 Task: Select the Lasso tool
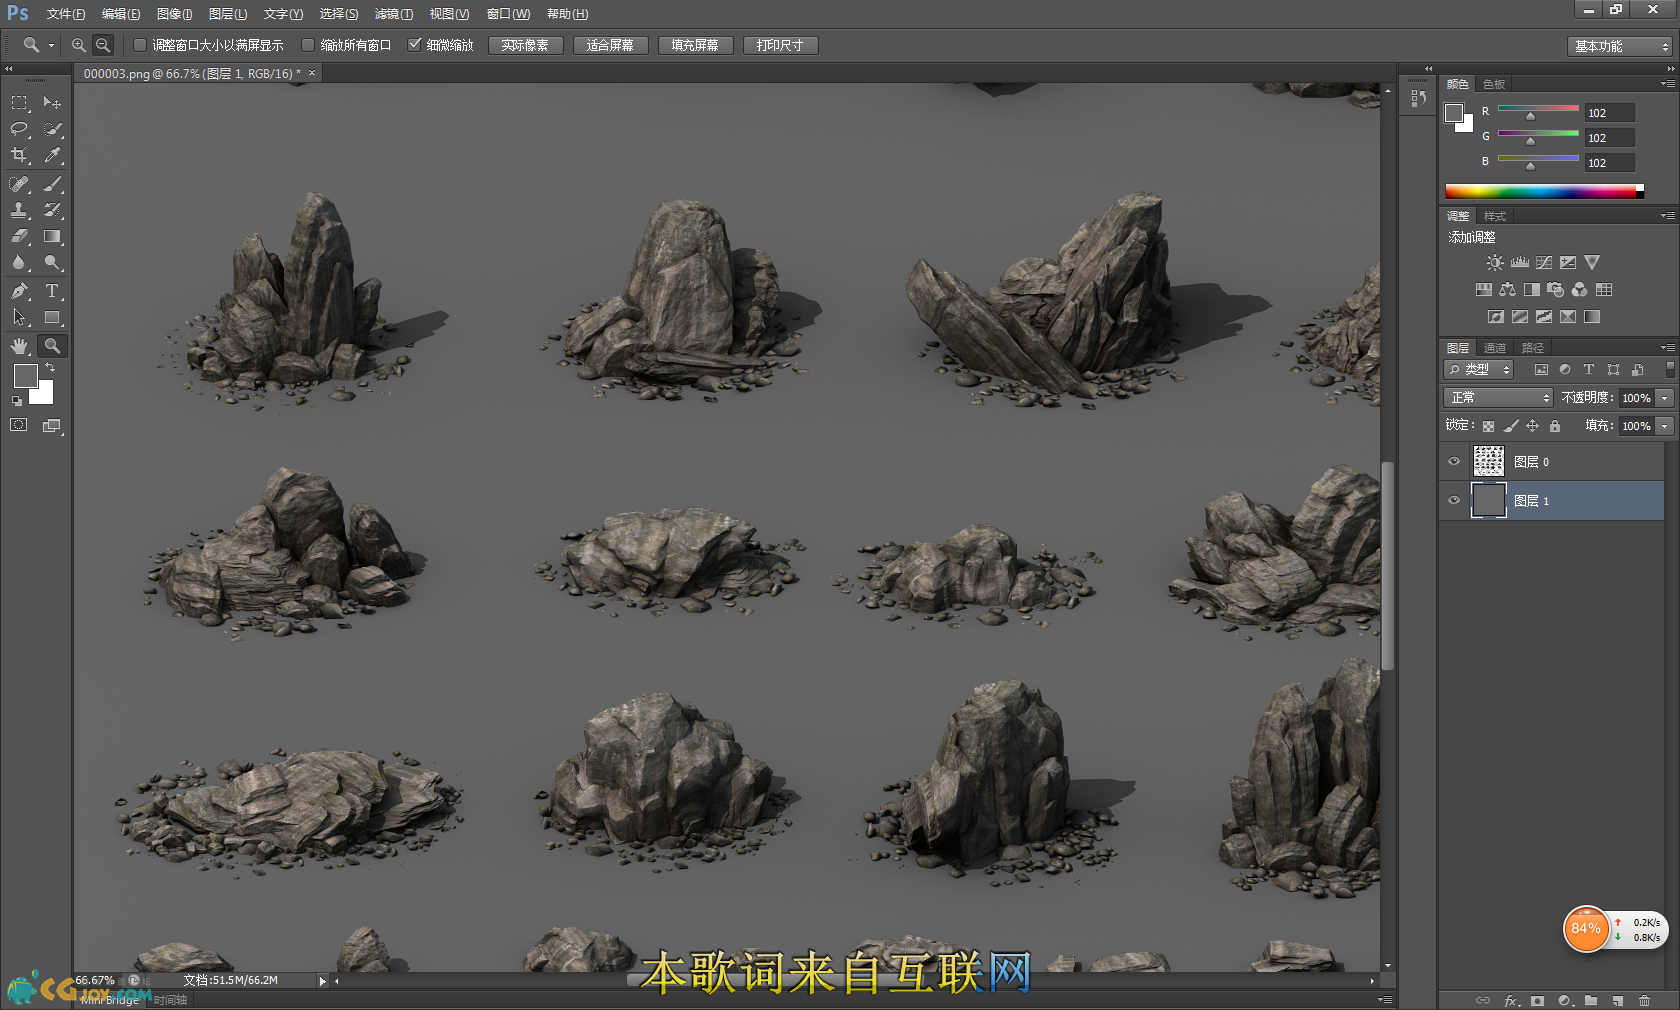click(19, 129)
